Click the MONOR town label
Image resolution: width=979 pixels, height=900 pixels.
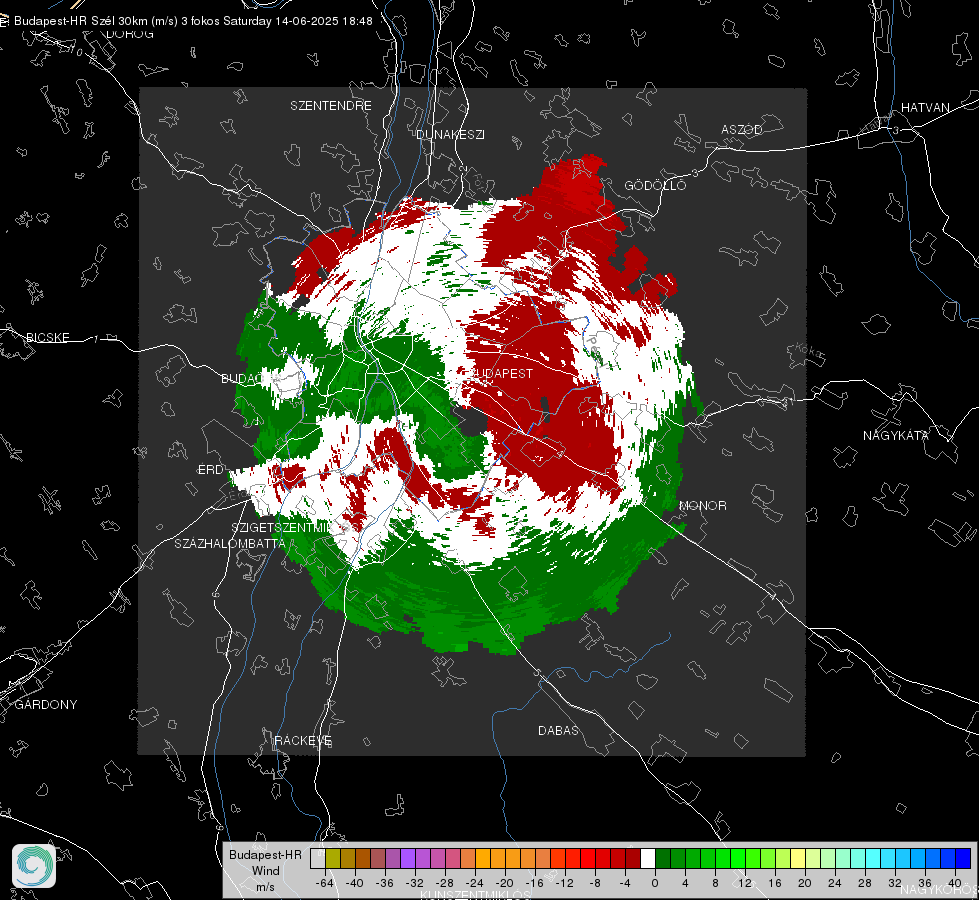click(703, 505)
